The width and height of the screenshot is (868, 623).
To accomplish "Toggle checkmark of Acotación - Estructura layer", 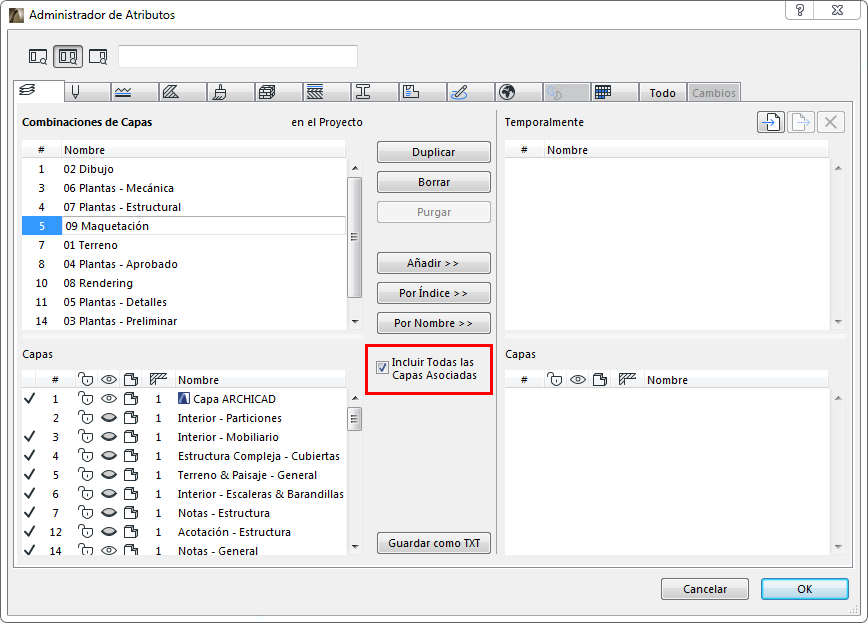I will coord(30,532).
